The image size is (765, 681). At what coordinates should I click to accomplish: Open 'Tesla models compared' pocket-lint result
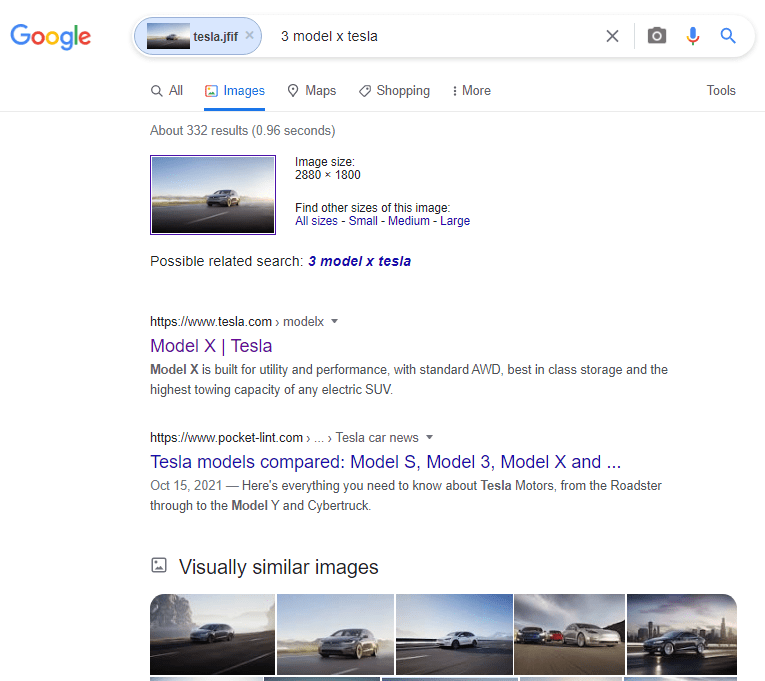(385, 462)
